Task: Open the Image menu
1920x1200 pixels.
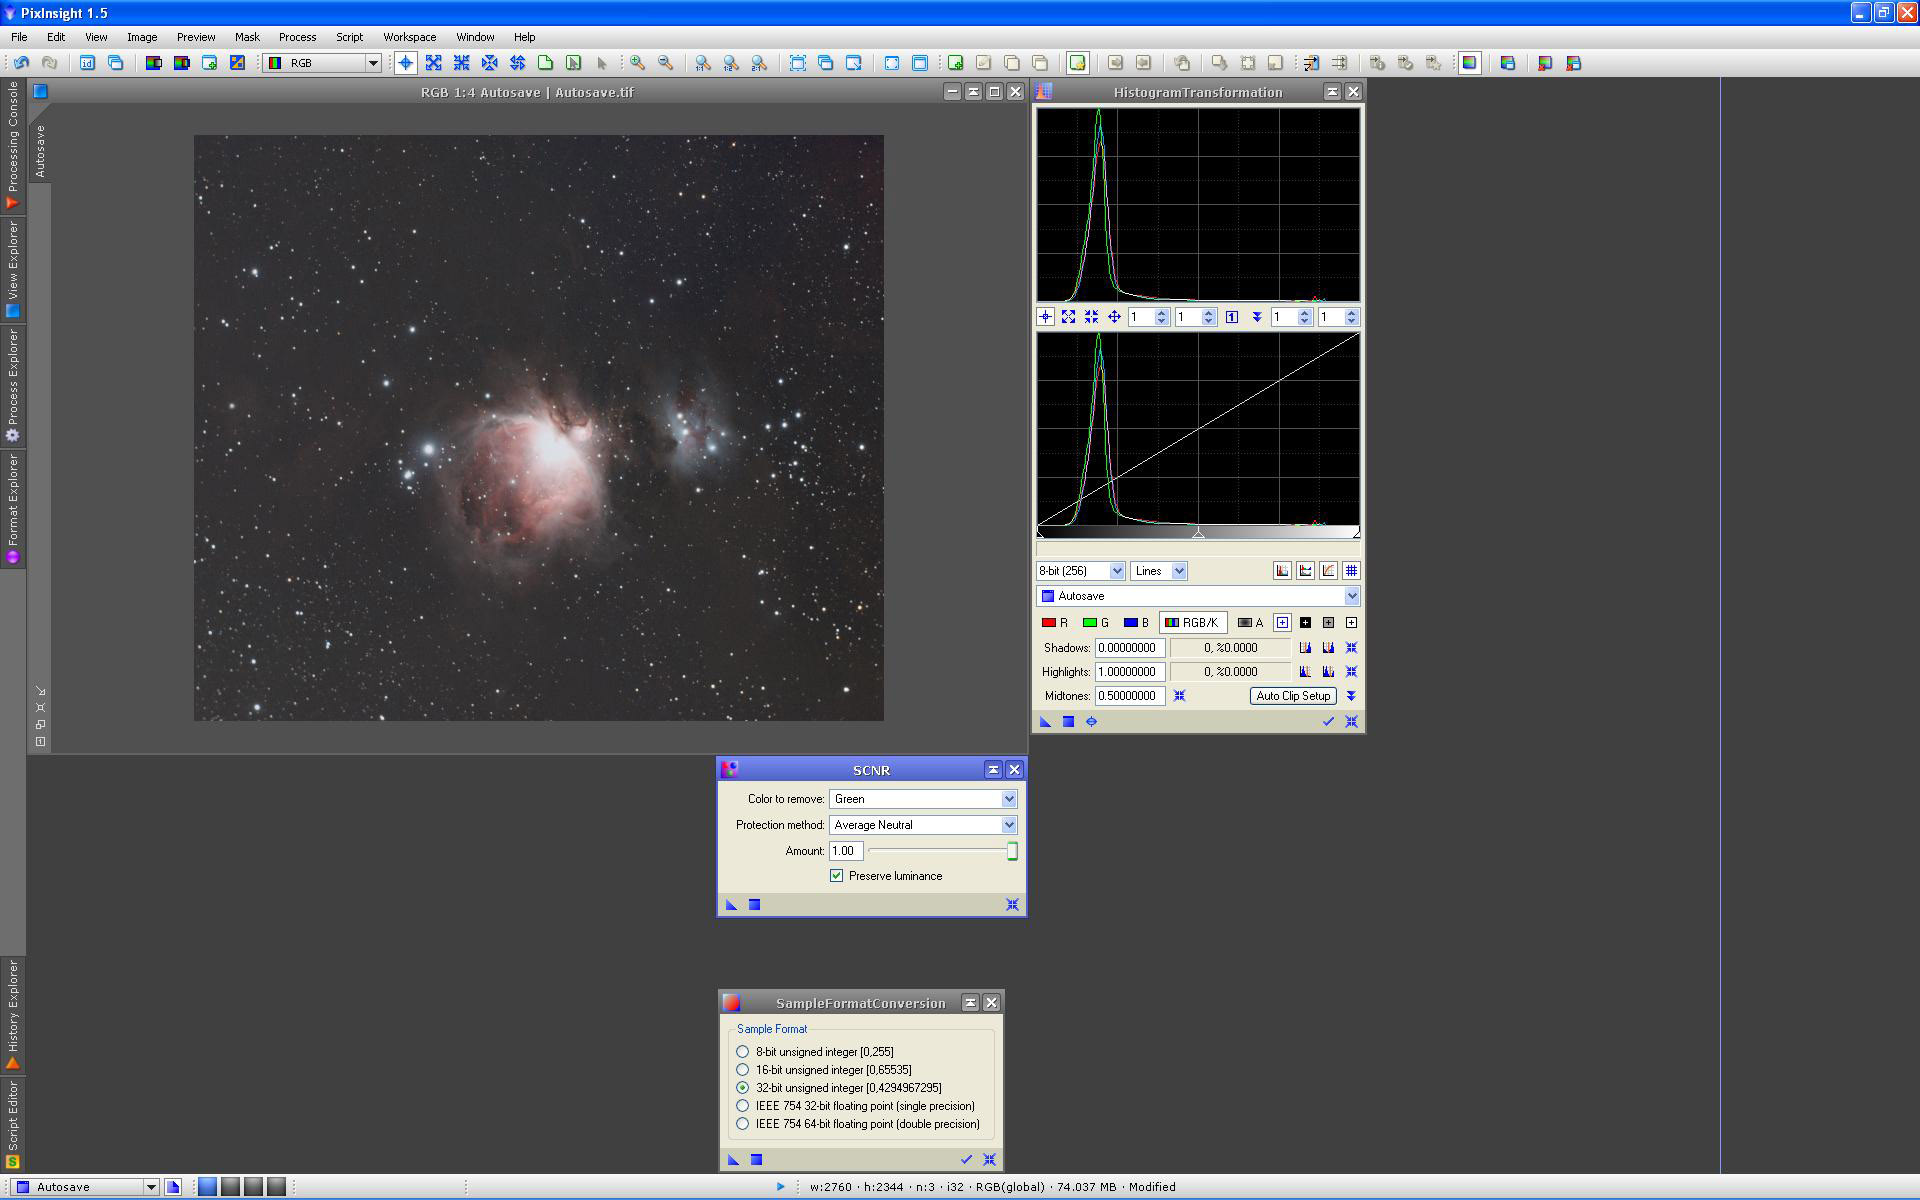Action: point(142,37)
